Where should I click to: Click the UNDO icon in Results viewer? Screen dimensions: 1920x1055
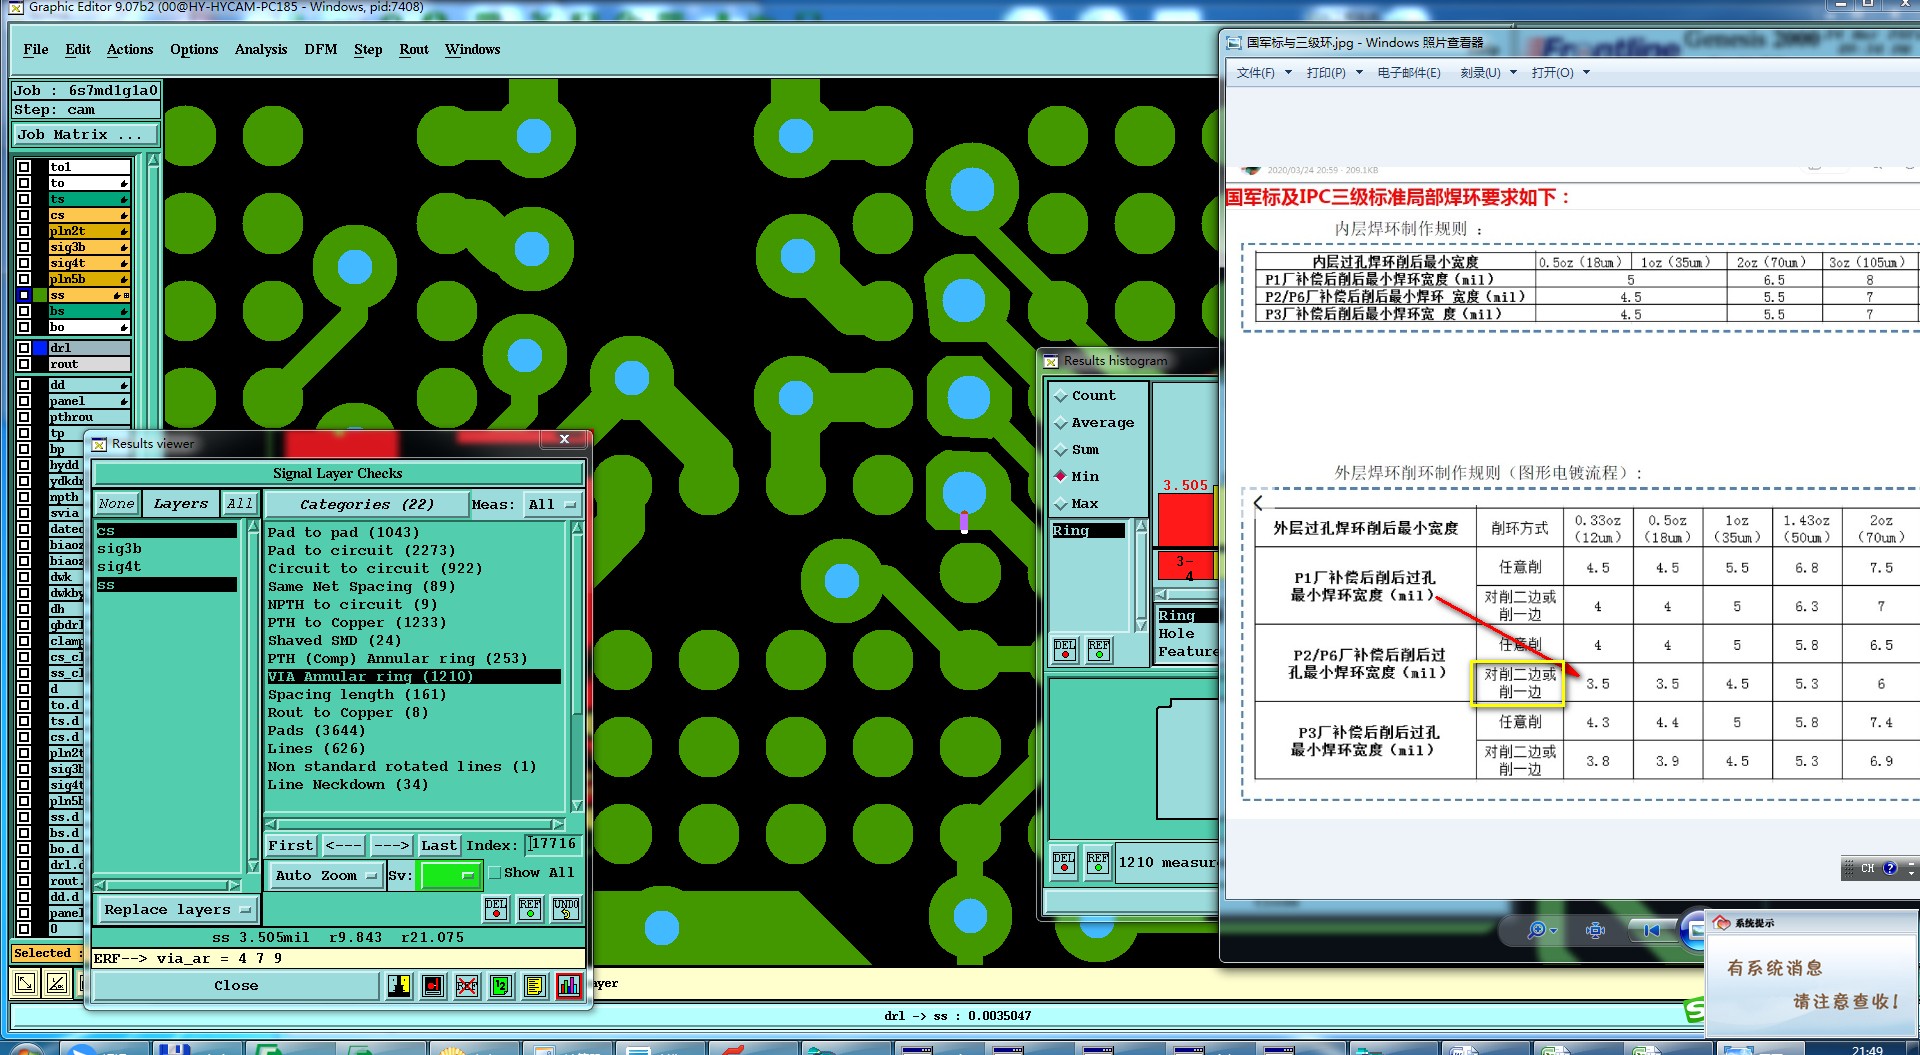(x=565, y=908)
